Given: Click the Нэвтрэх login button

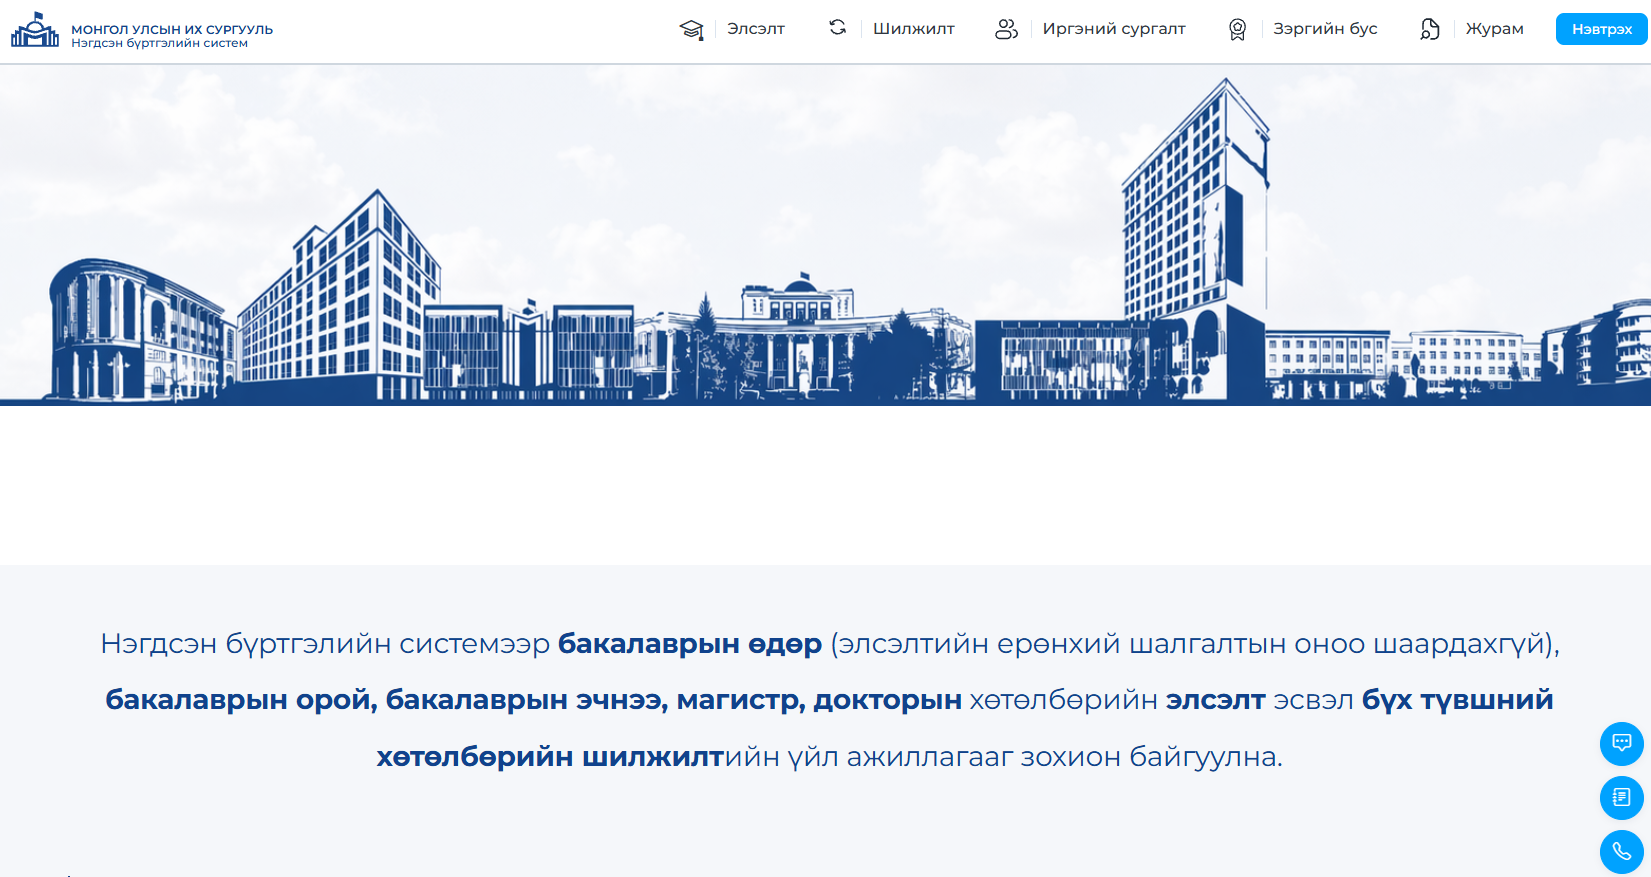Looking at the screenshot, I should tap(1602, 29).
